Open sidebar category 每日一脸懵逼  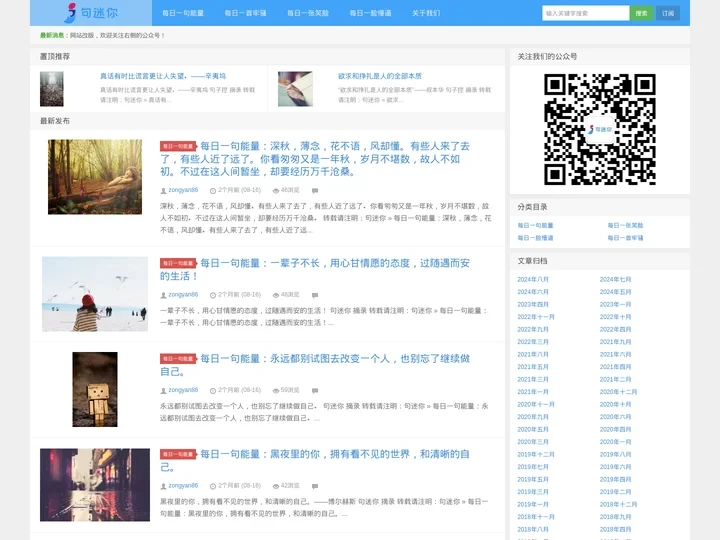tap(535, 238)
